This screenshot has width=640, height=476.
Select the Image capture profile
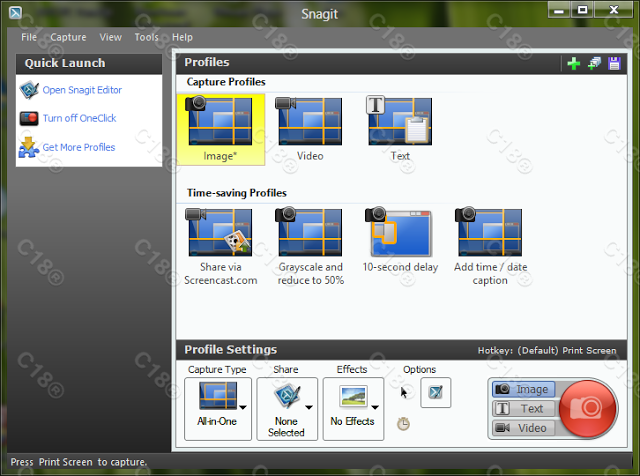(220, 129)
